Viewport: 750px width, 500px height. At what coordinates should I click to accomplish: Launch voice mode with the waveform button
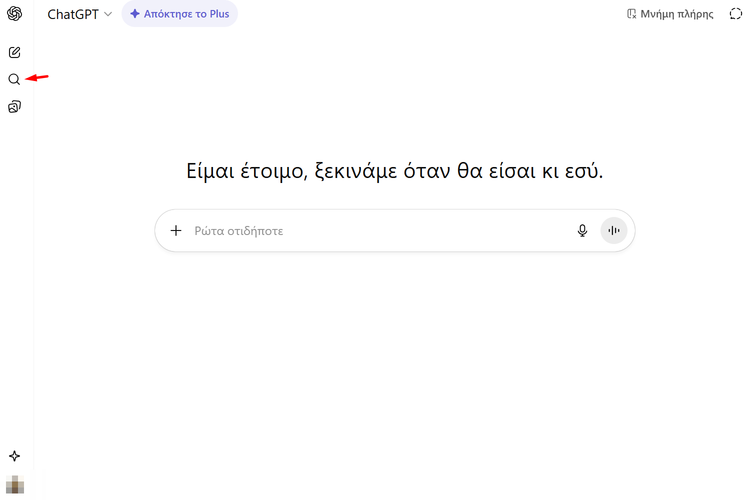[614, 230]
